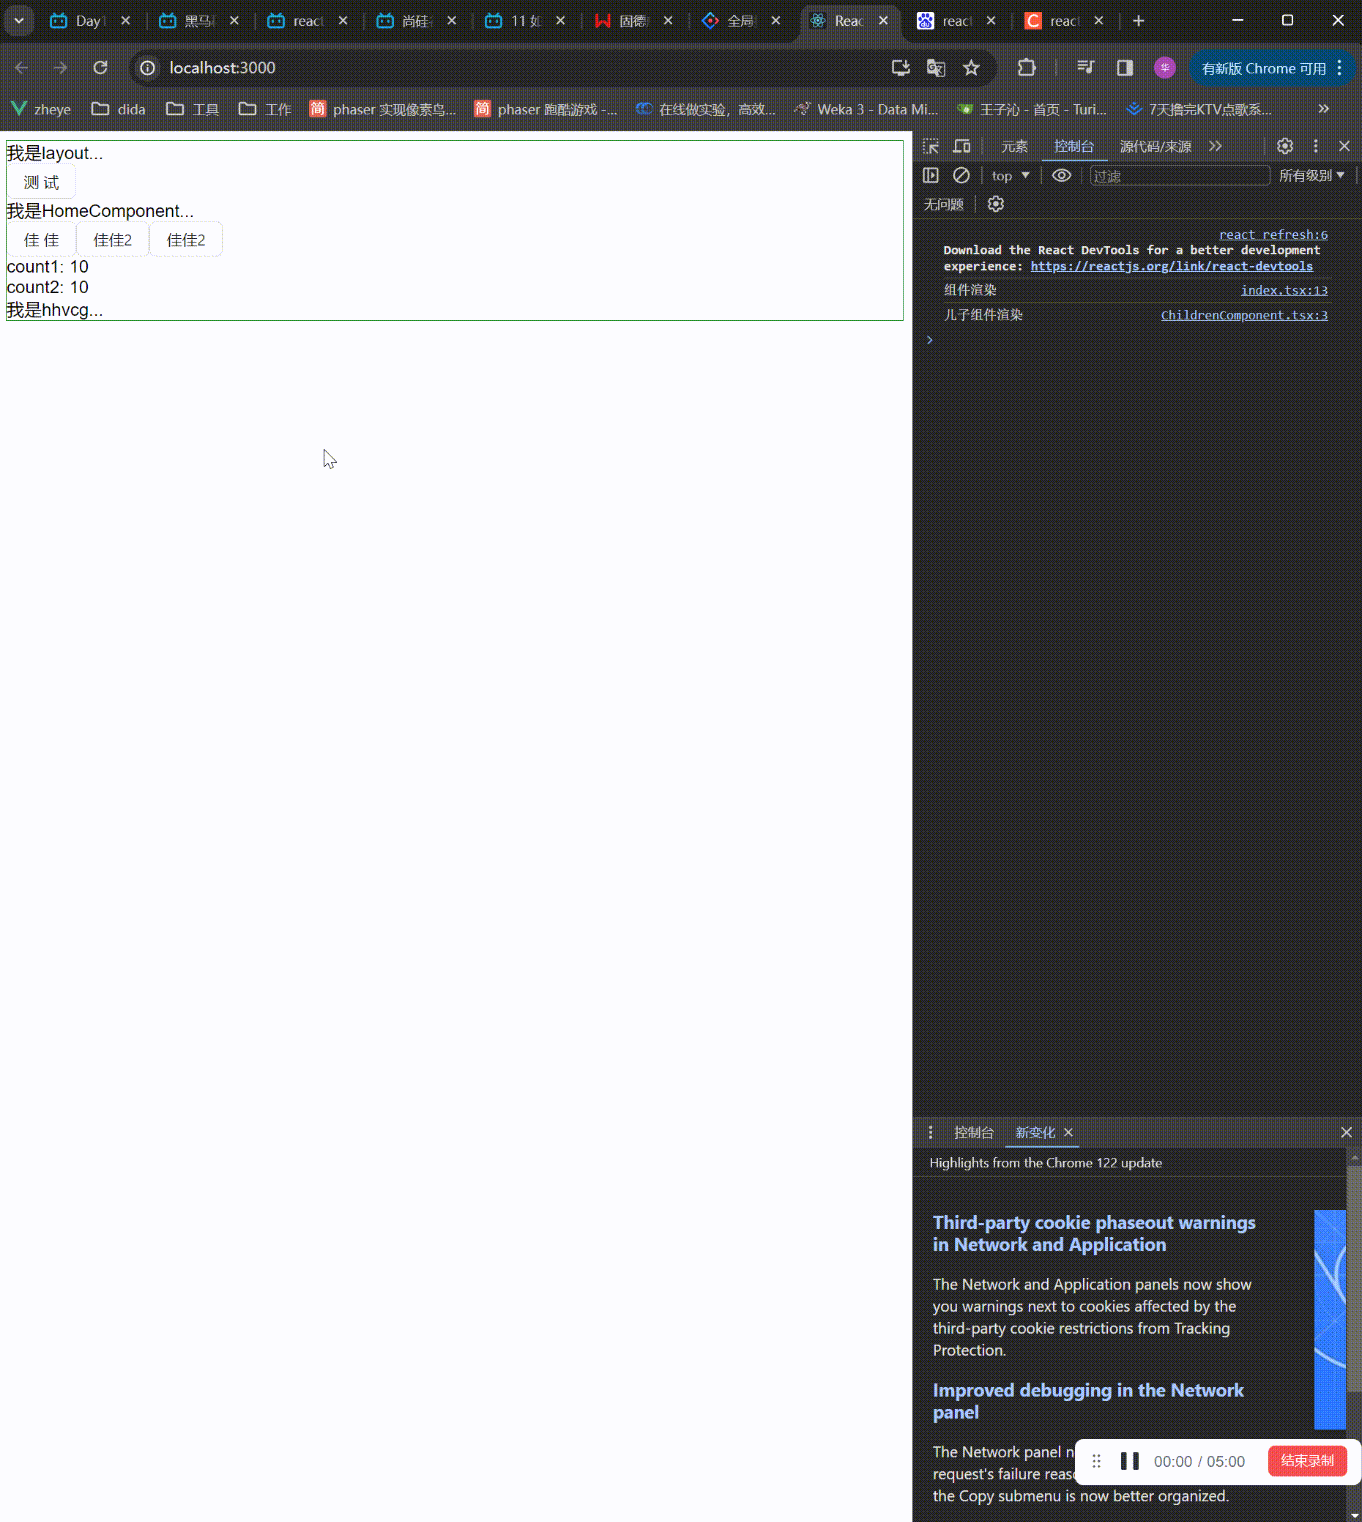
Task: Toggle the device toolbar emulation icon
Action: [962, 146]
